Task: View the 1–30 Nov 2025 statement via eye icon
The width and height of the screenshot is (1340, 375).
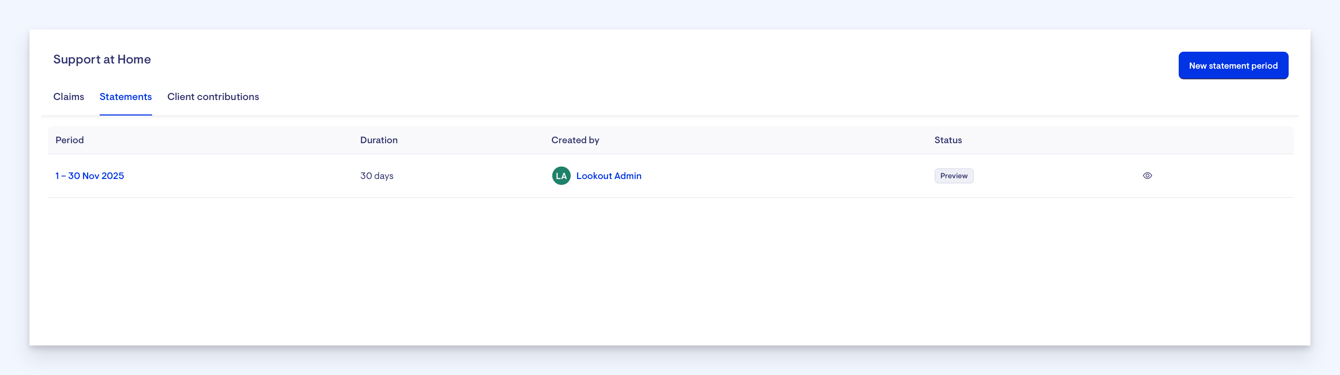Action: (x=1147, y=176)
